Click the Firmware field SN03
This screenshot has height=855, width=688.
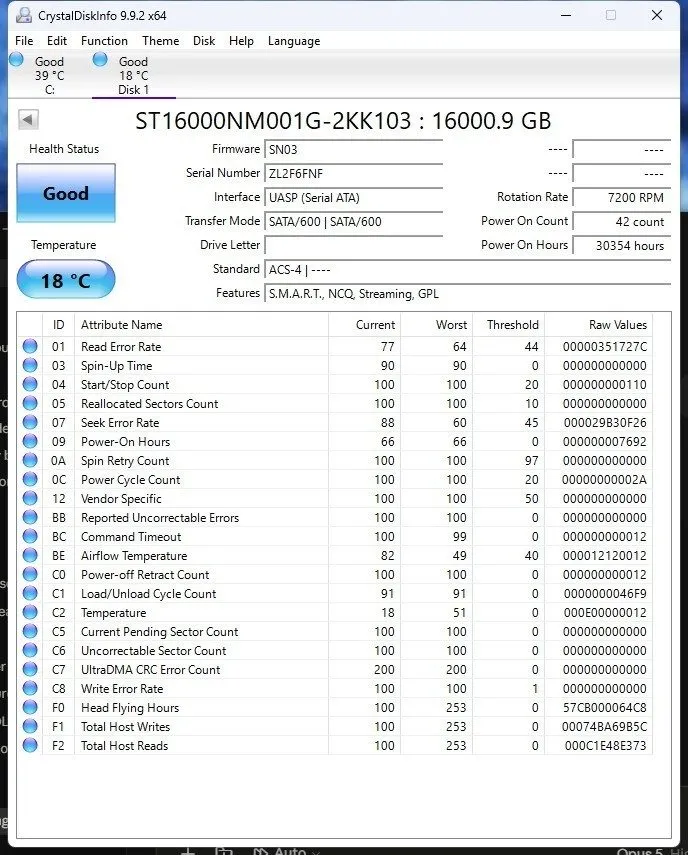[x=353, y=149]
